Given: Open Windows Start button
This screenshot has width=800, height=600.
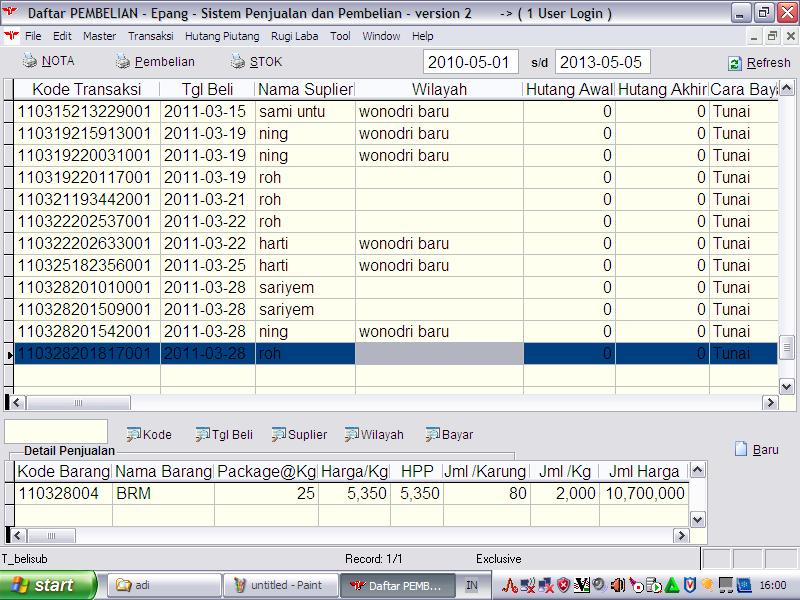Looking at the screenshot, I should point(49,585).
